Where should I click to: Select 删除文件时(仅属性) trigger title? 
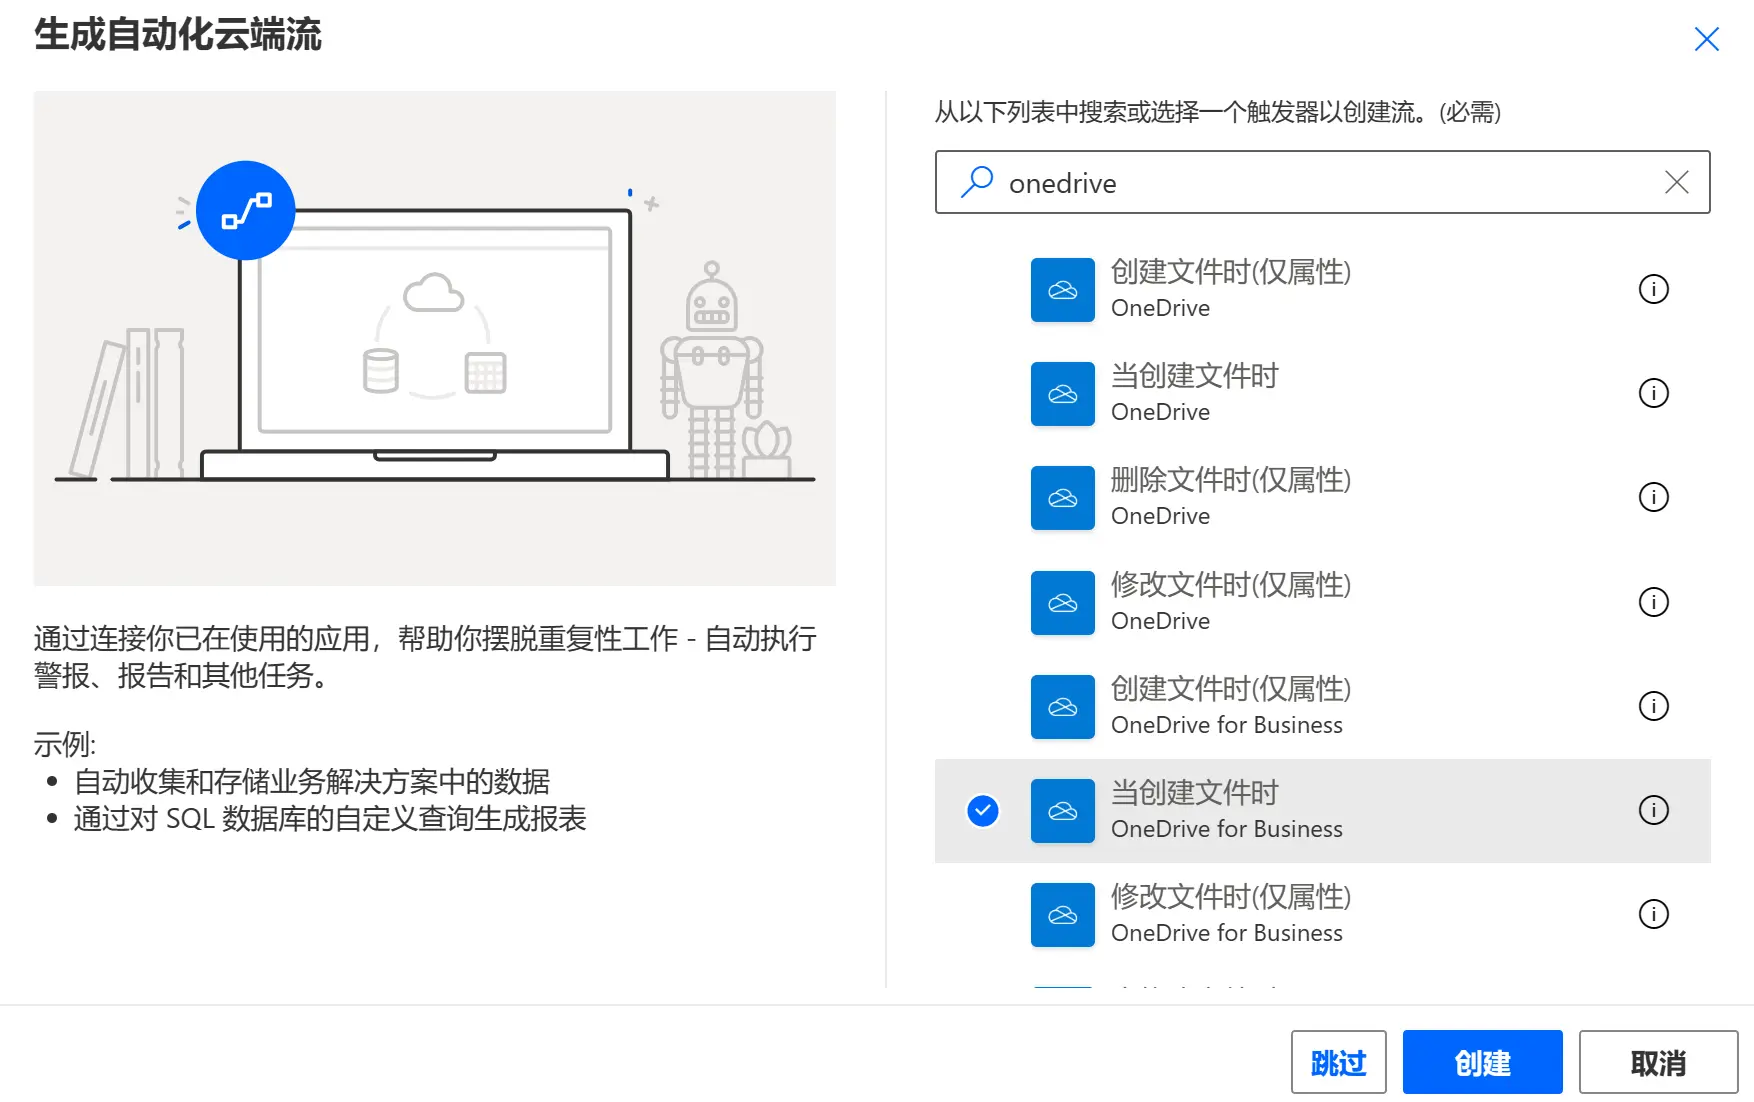1231,480
